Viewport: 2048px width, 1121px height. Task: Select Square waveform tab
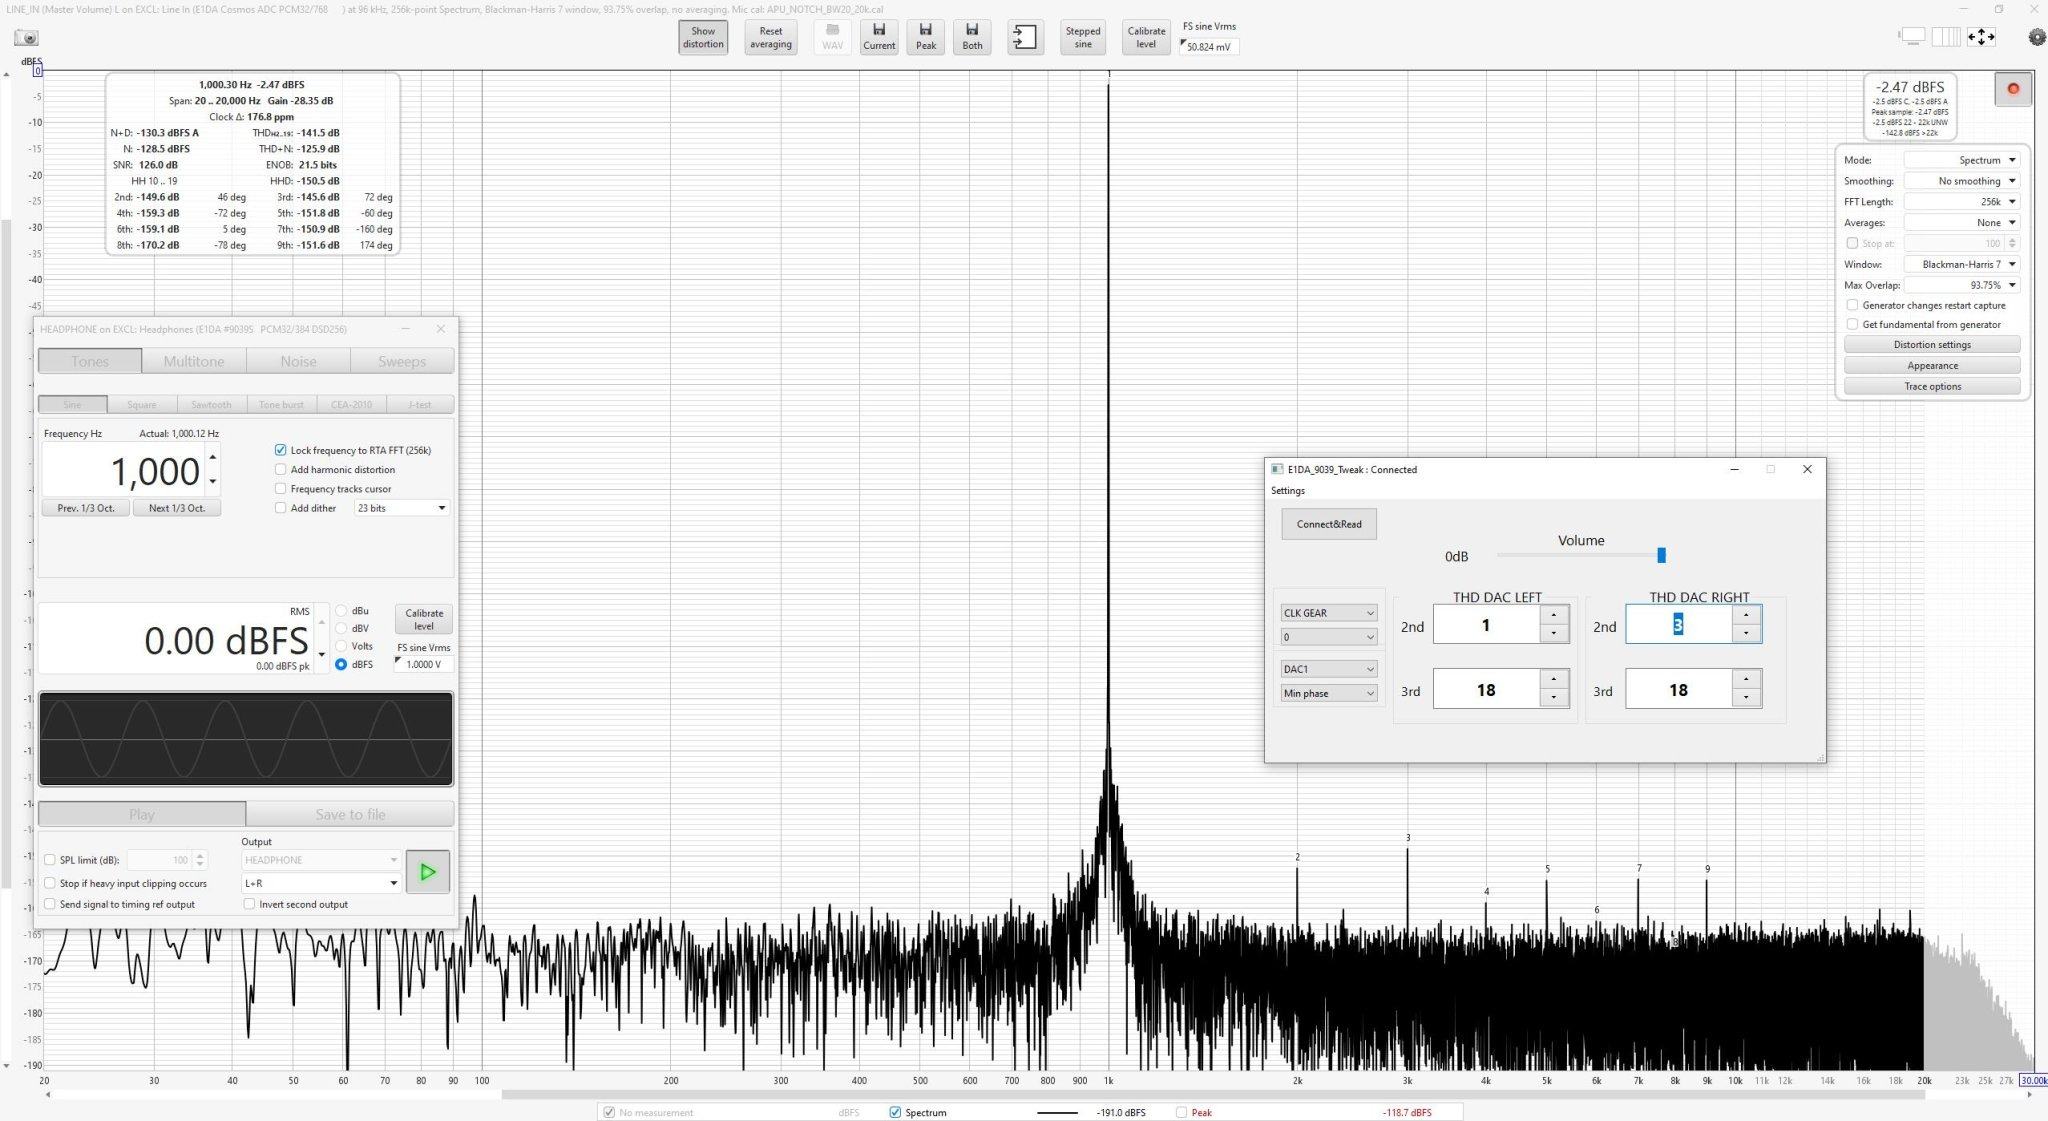pos(142,404)
